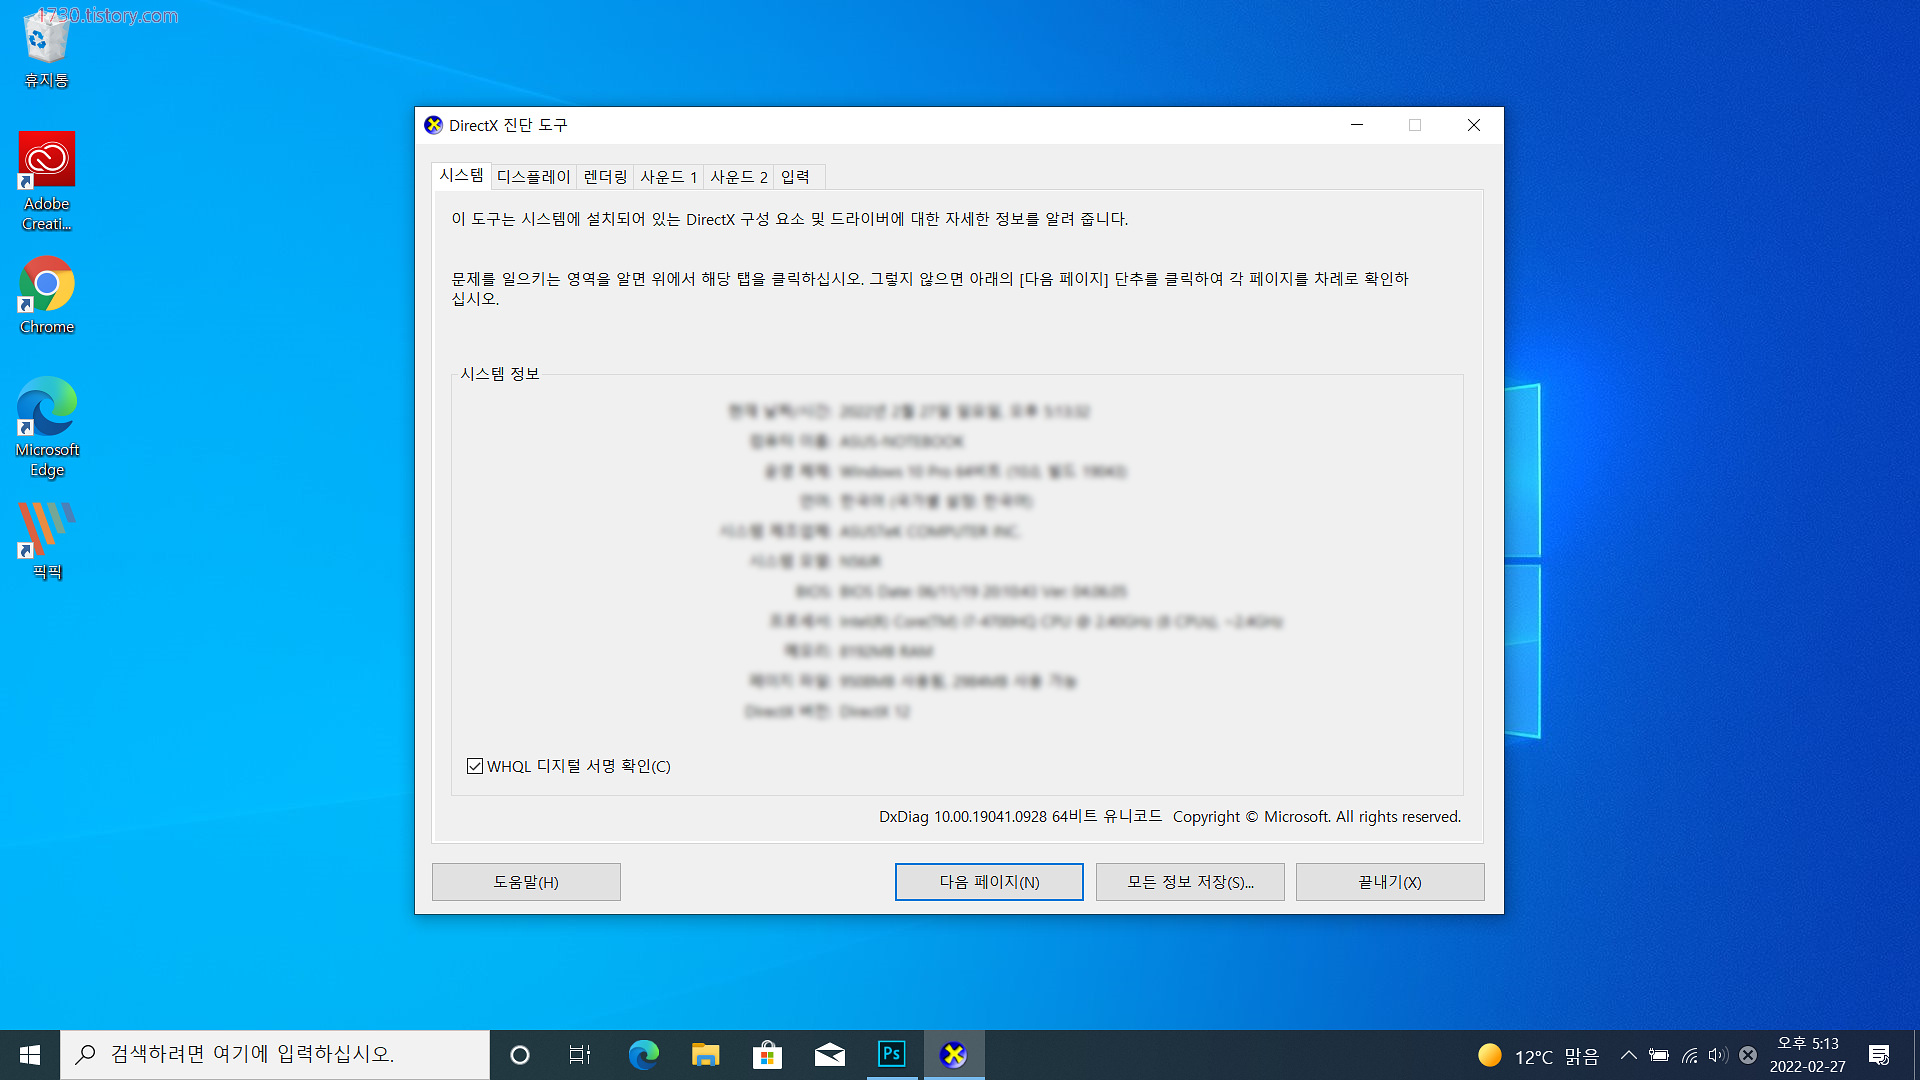Click 모든 정보 저장(S) button
Viewport: 1920px width, 1080px height.
(1189, 882)
